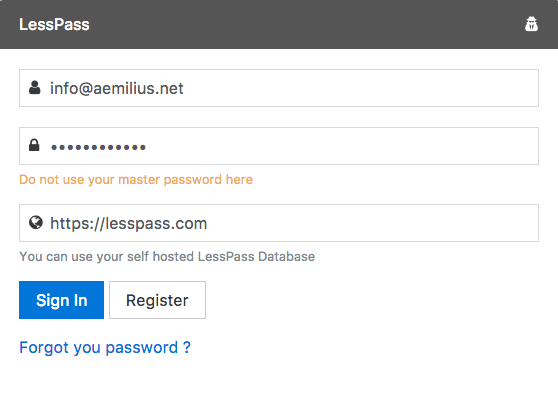Click the spy figure icon in header
The width and height of the screenshot is (558, 395).
tap(531, 24)
